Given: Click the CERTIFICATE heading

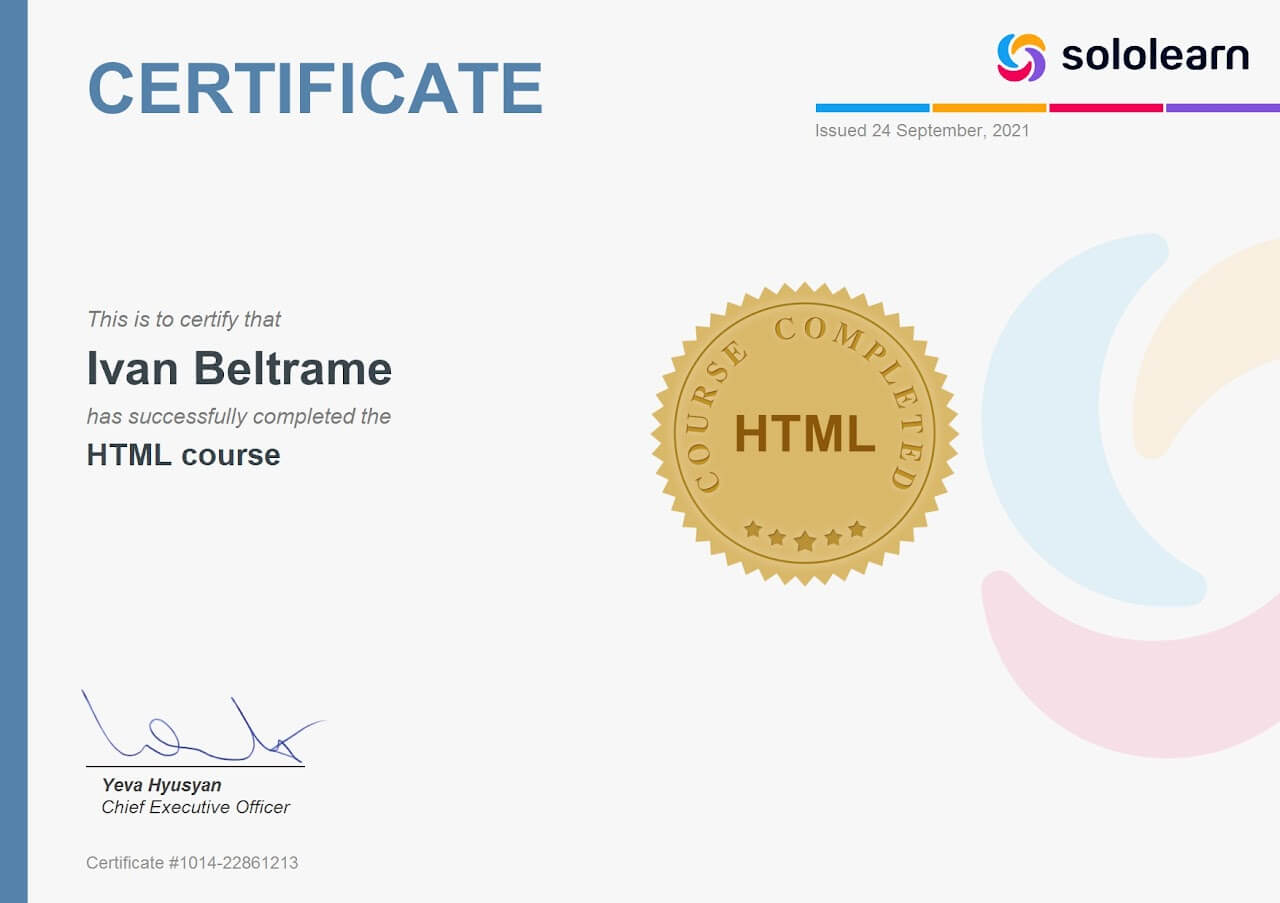Looking at the screenshot, I should point(313,88).
